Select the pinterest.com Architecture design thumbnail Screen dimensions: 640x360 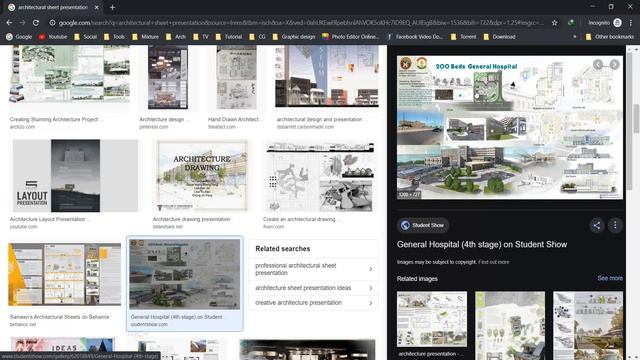[168, 77]
